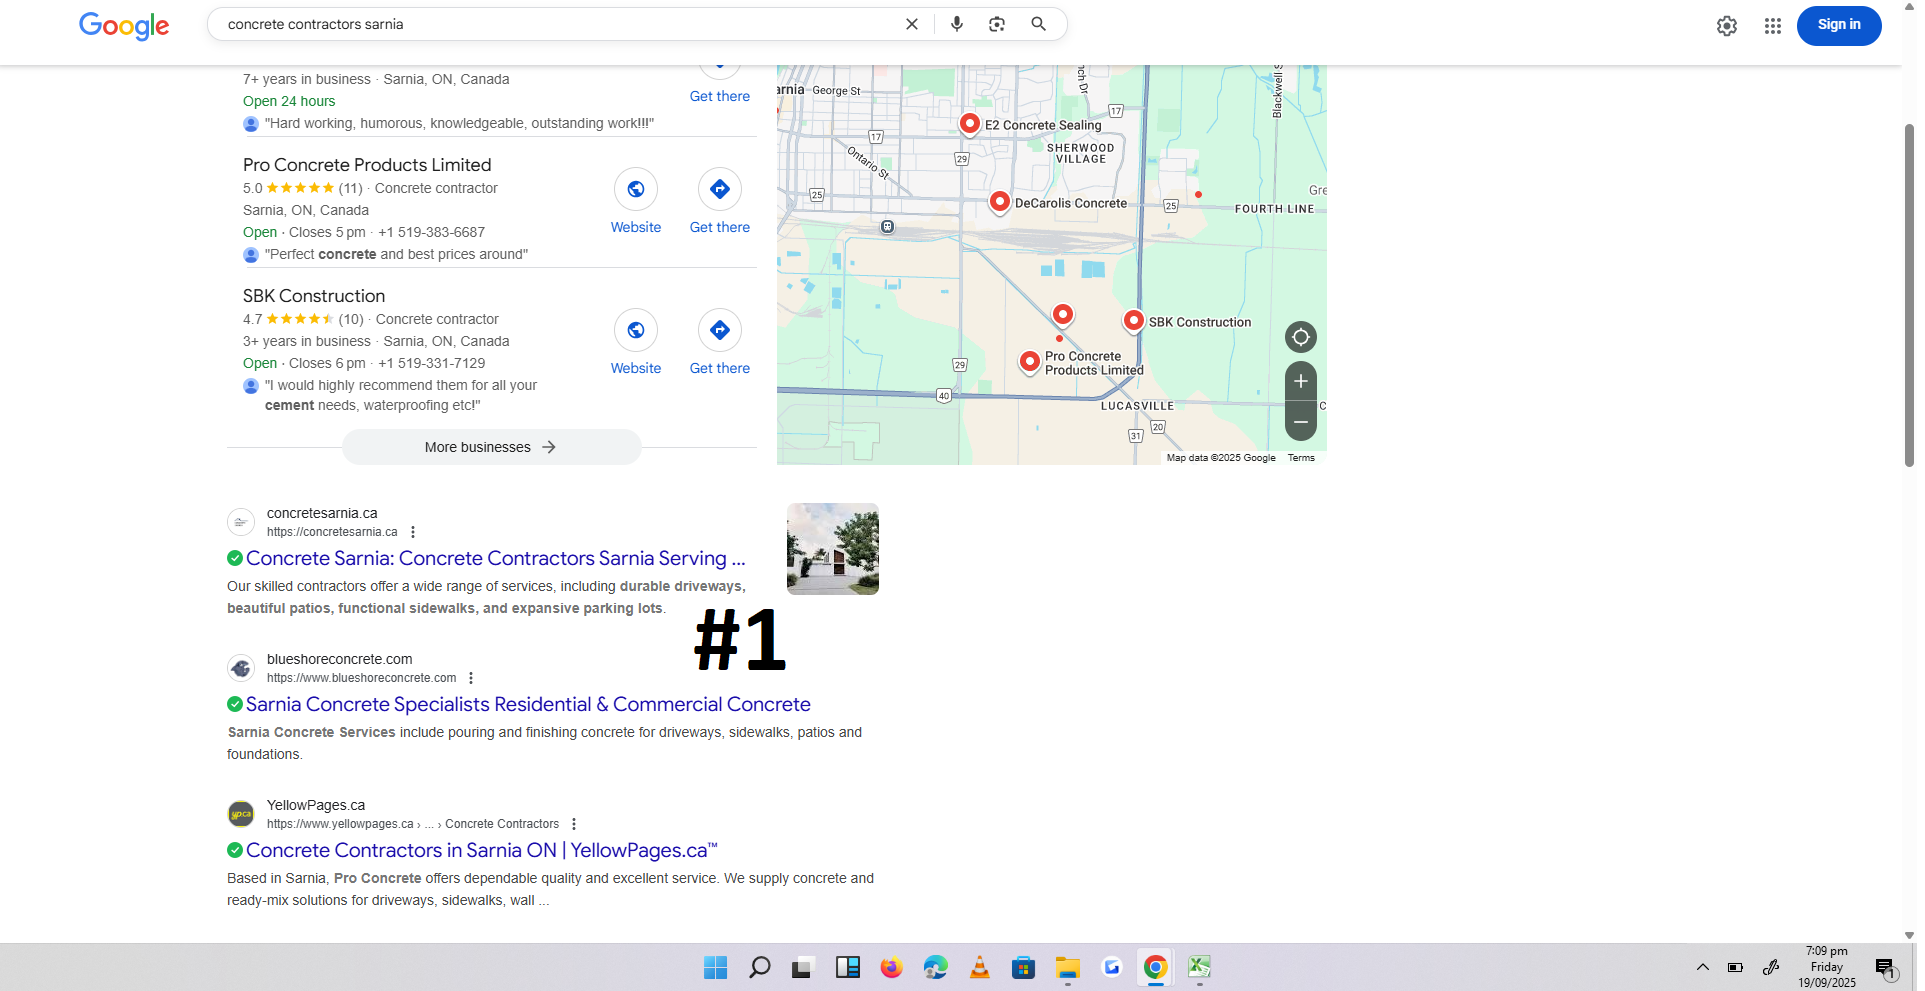Open Concrete Sarnia: Concrete Contractors result

(496, 558)
